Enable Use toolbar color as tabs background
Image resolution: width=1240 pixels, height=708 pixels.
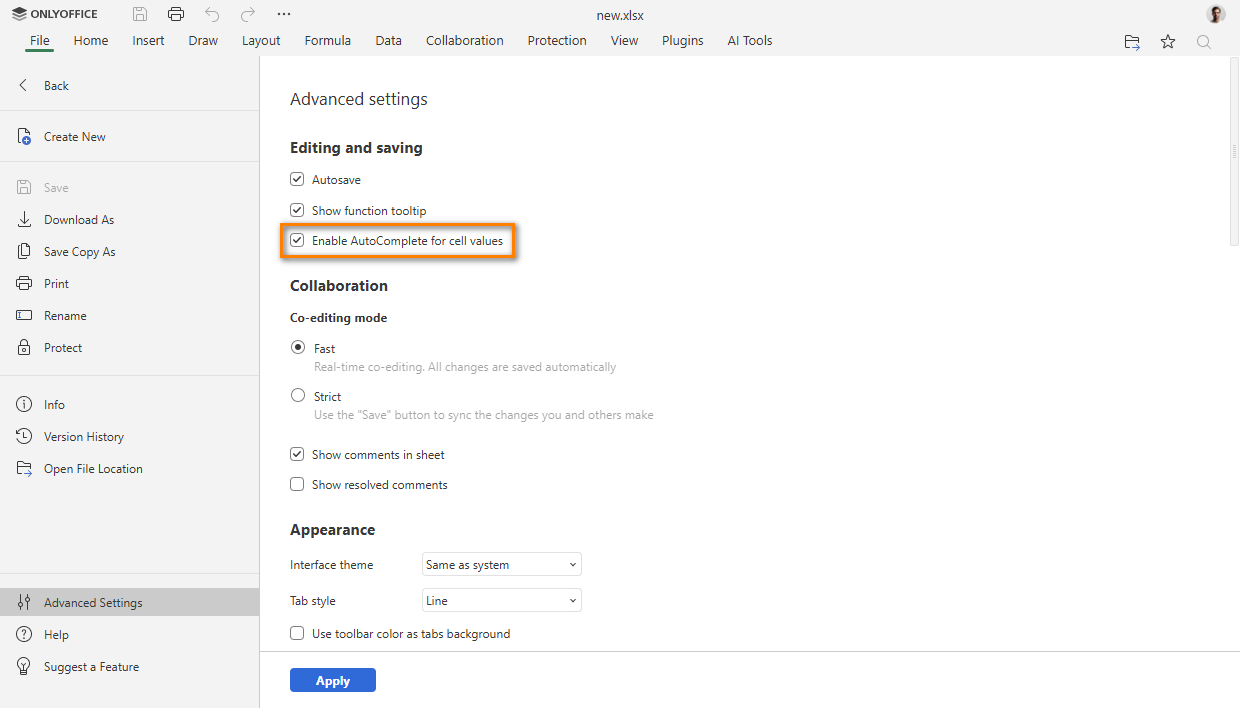click(x=297, y=634)
